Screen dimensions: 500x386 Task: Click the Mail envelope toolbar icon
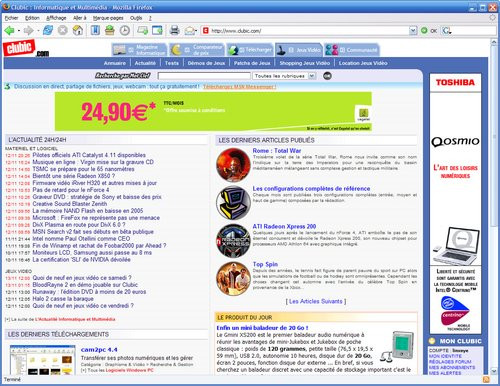[189, 31]
